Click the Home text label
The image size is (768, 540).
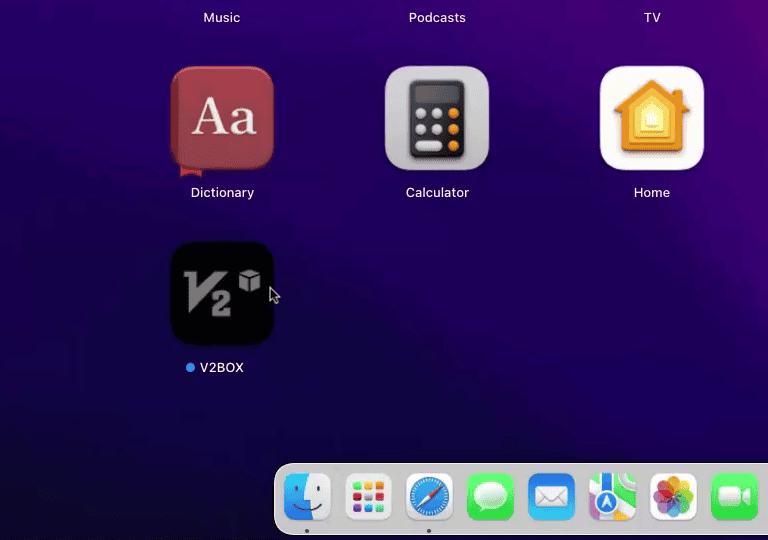[652, 192]
